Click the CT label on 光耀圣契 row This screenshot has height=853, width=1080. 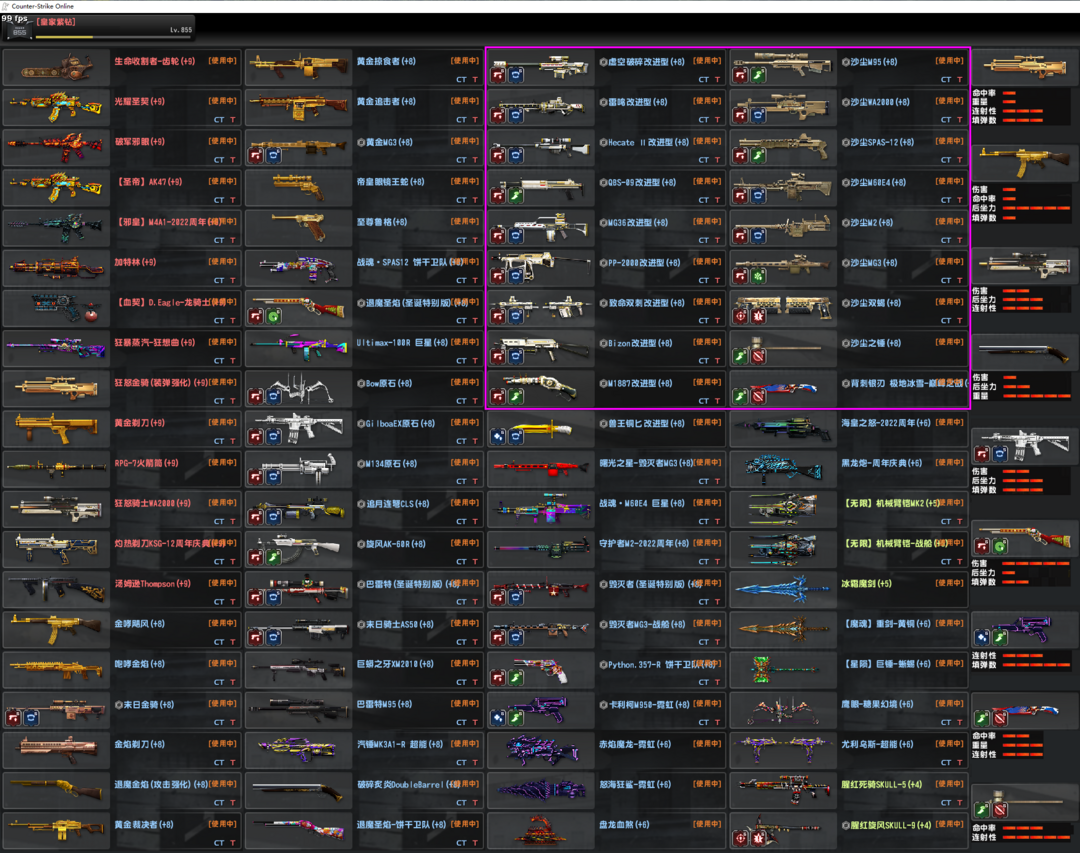[x=219, y=120]
